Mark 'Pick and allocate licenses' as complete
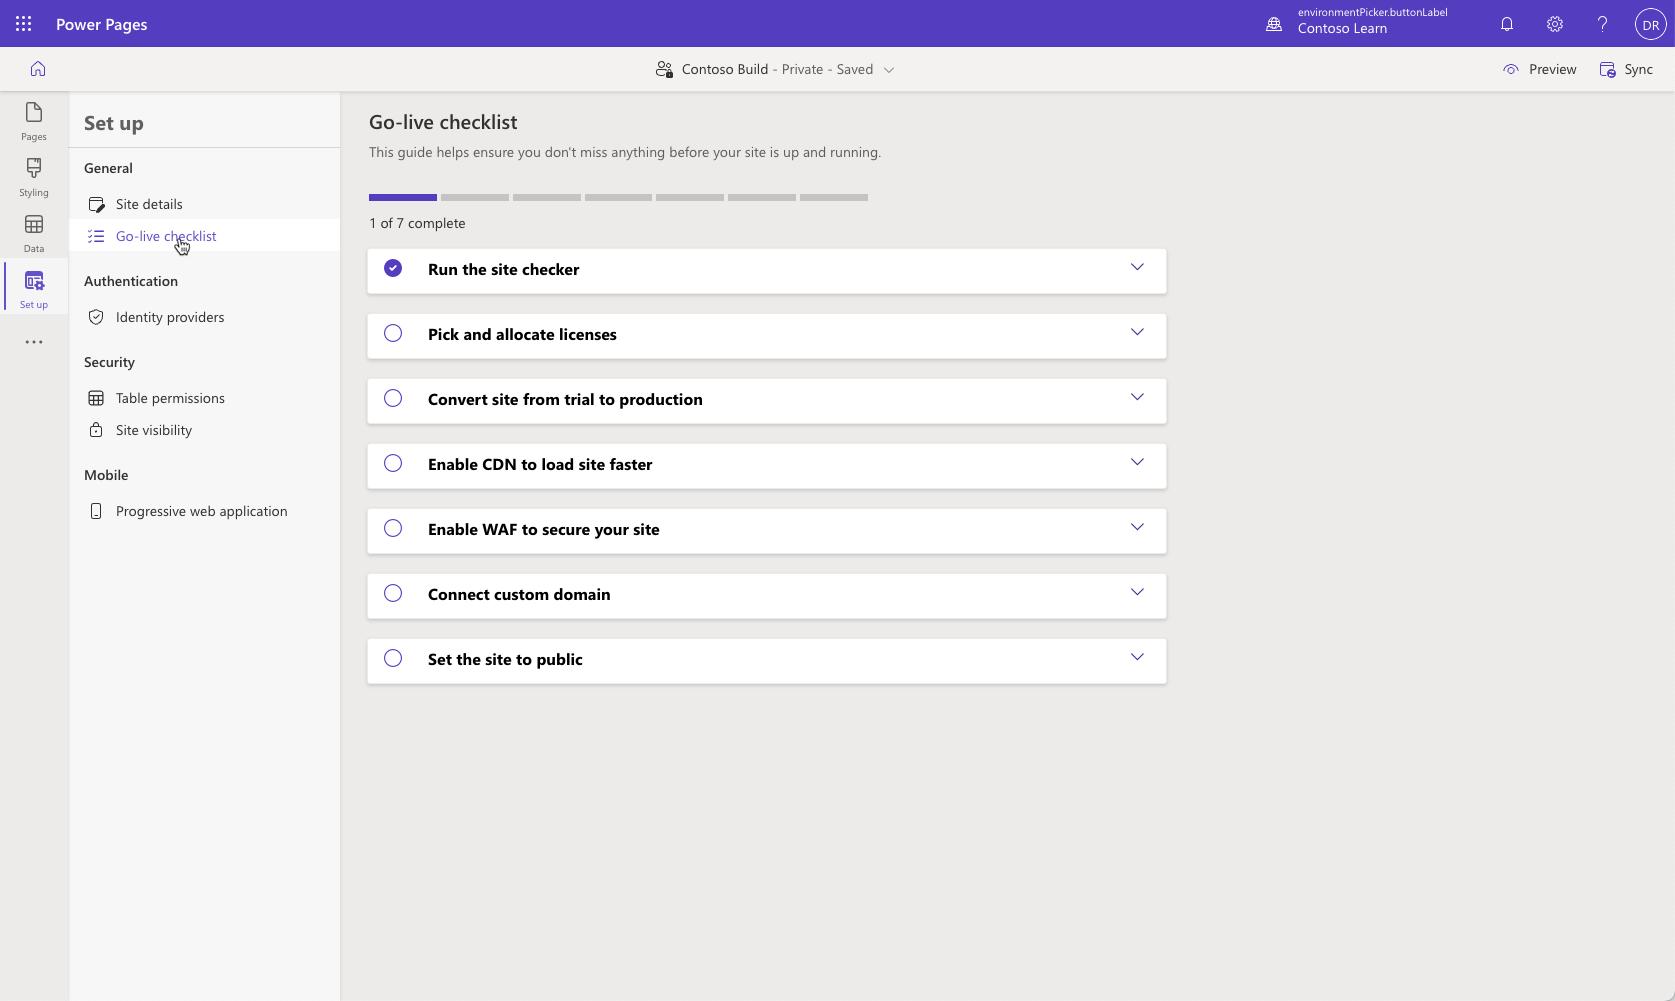The image size is (1675, 1001). click(x=392, y=333)
